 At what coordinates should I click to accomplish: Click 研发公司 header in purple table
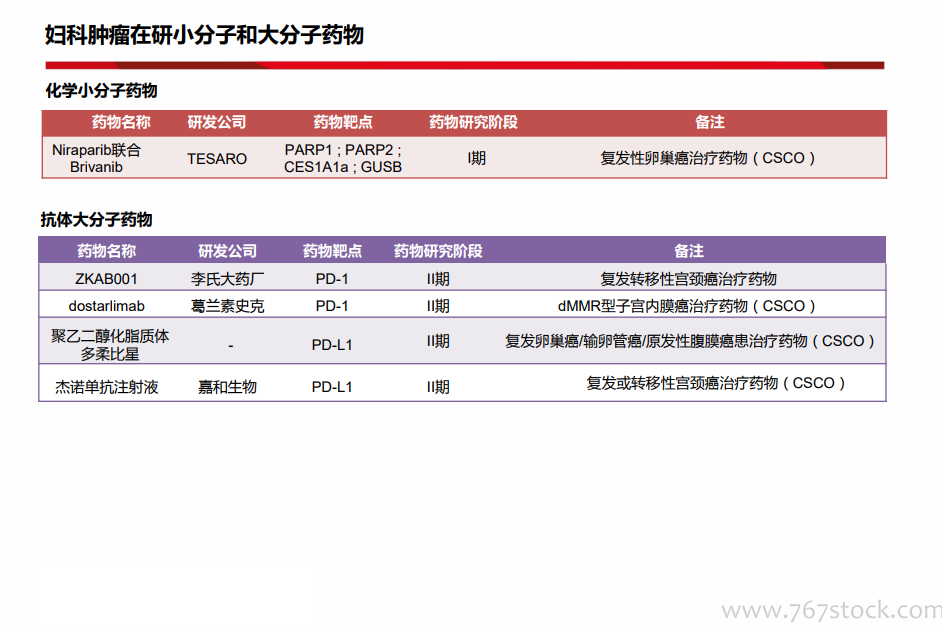pos(228,251)
